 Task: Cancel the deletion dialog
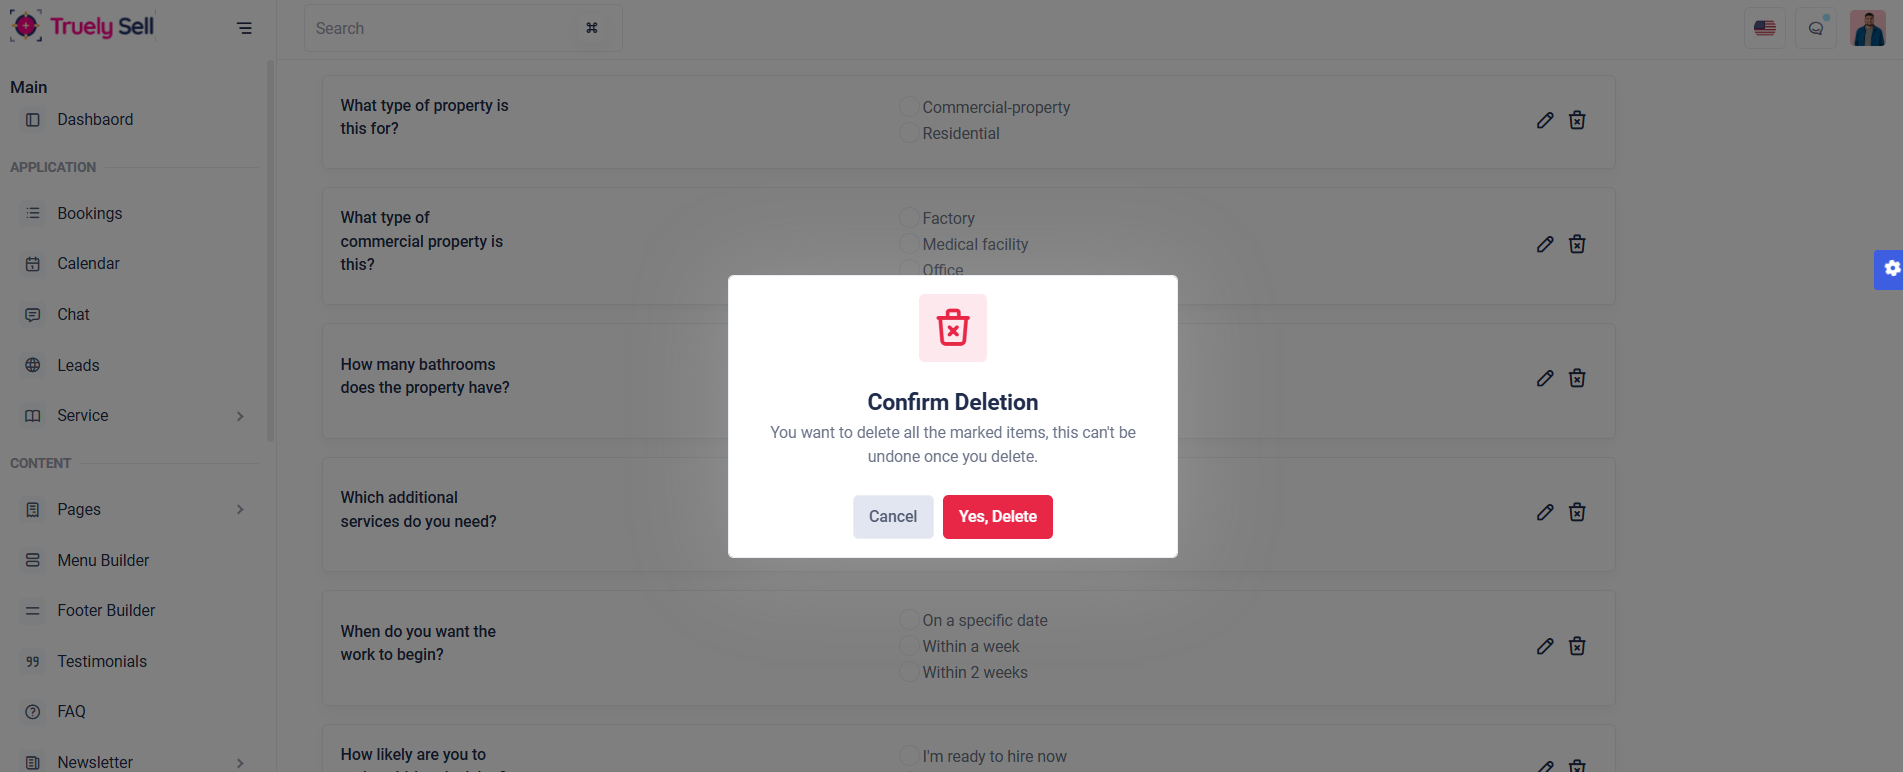892,517
